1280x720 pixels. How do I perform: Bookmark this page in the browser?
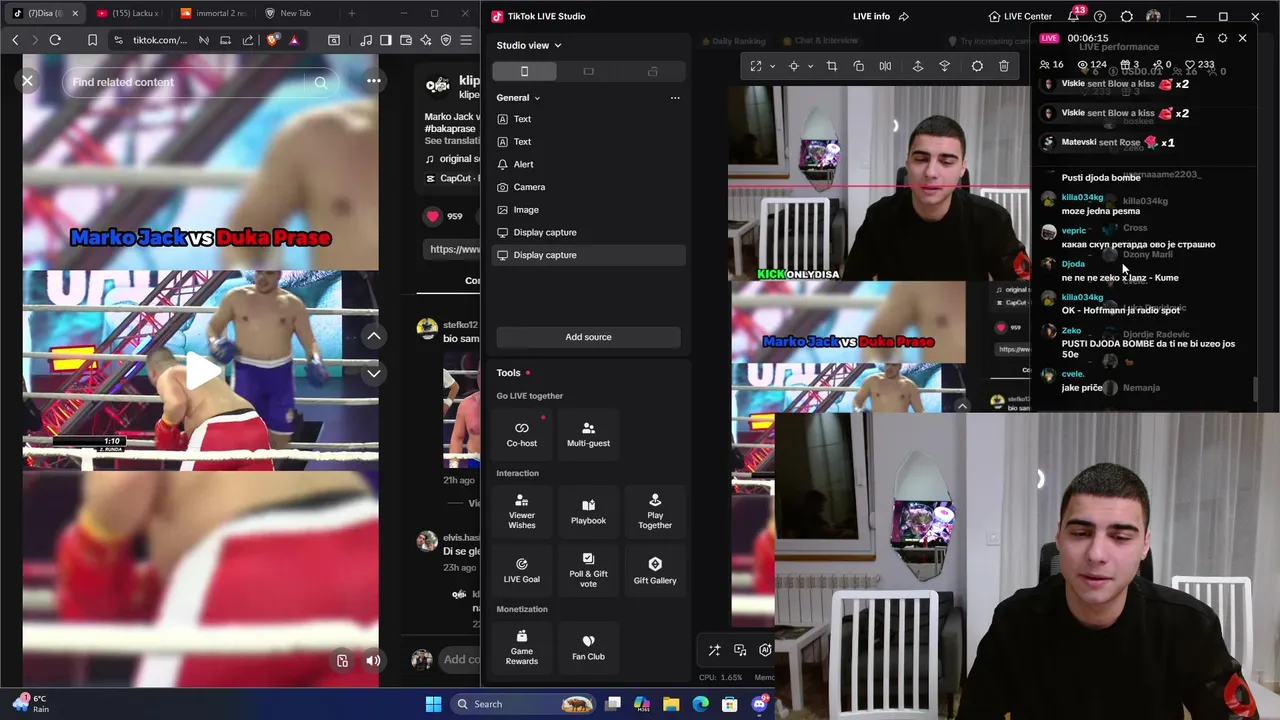(x=92, y=40)
